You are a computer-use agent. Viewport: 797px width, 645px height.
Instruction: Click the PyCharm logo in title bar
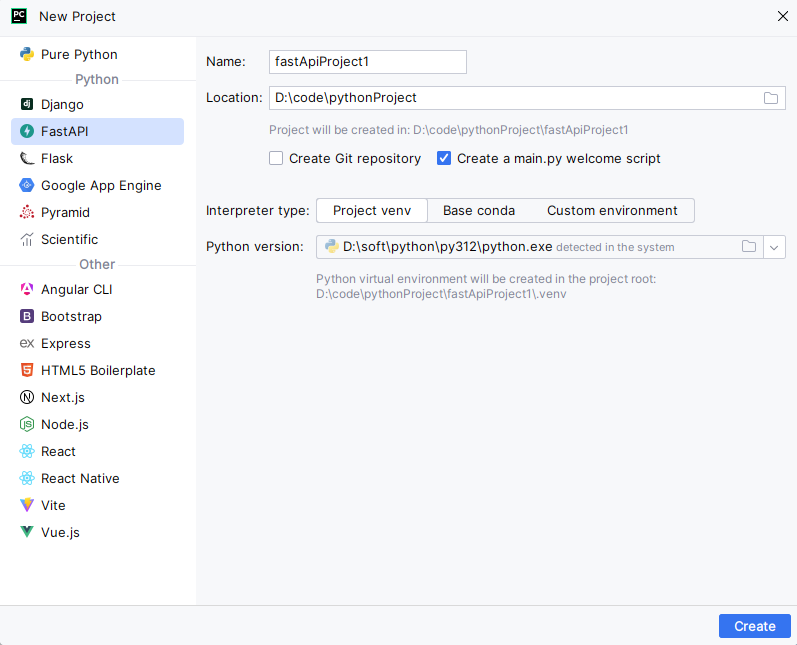pos(19,16)
